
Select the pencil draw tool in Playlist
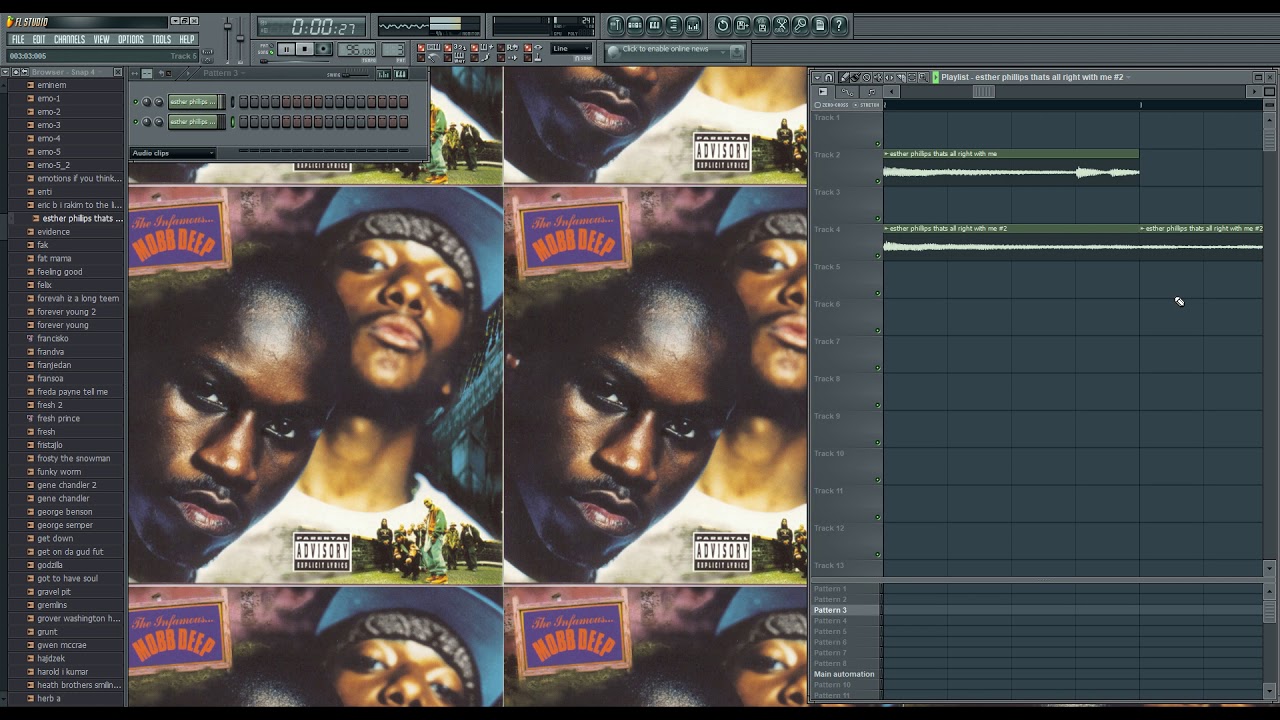click(844, 78)
